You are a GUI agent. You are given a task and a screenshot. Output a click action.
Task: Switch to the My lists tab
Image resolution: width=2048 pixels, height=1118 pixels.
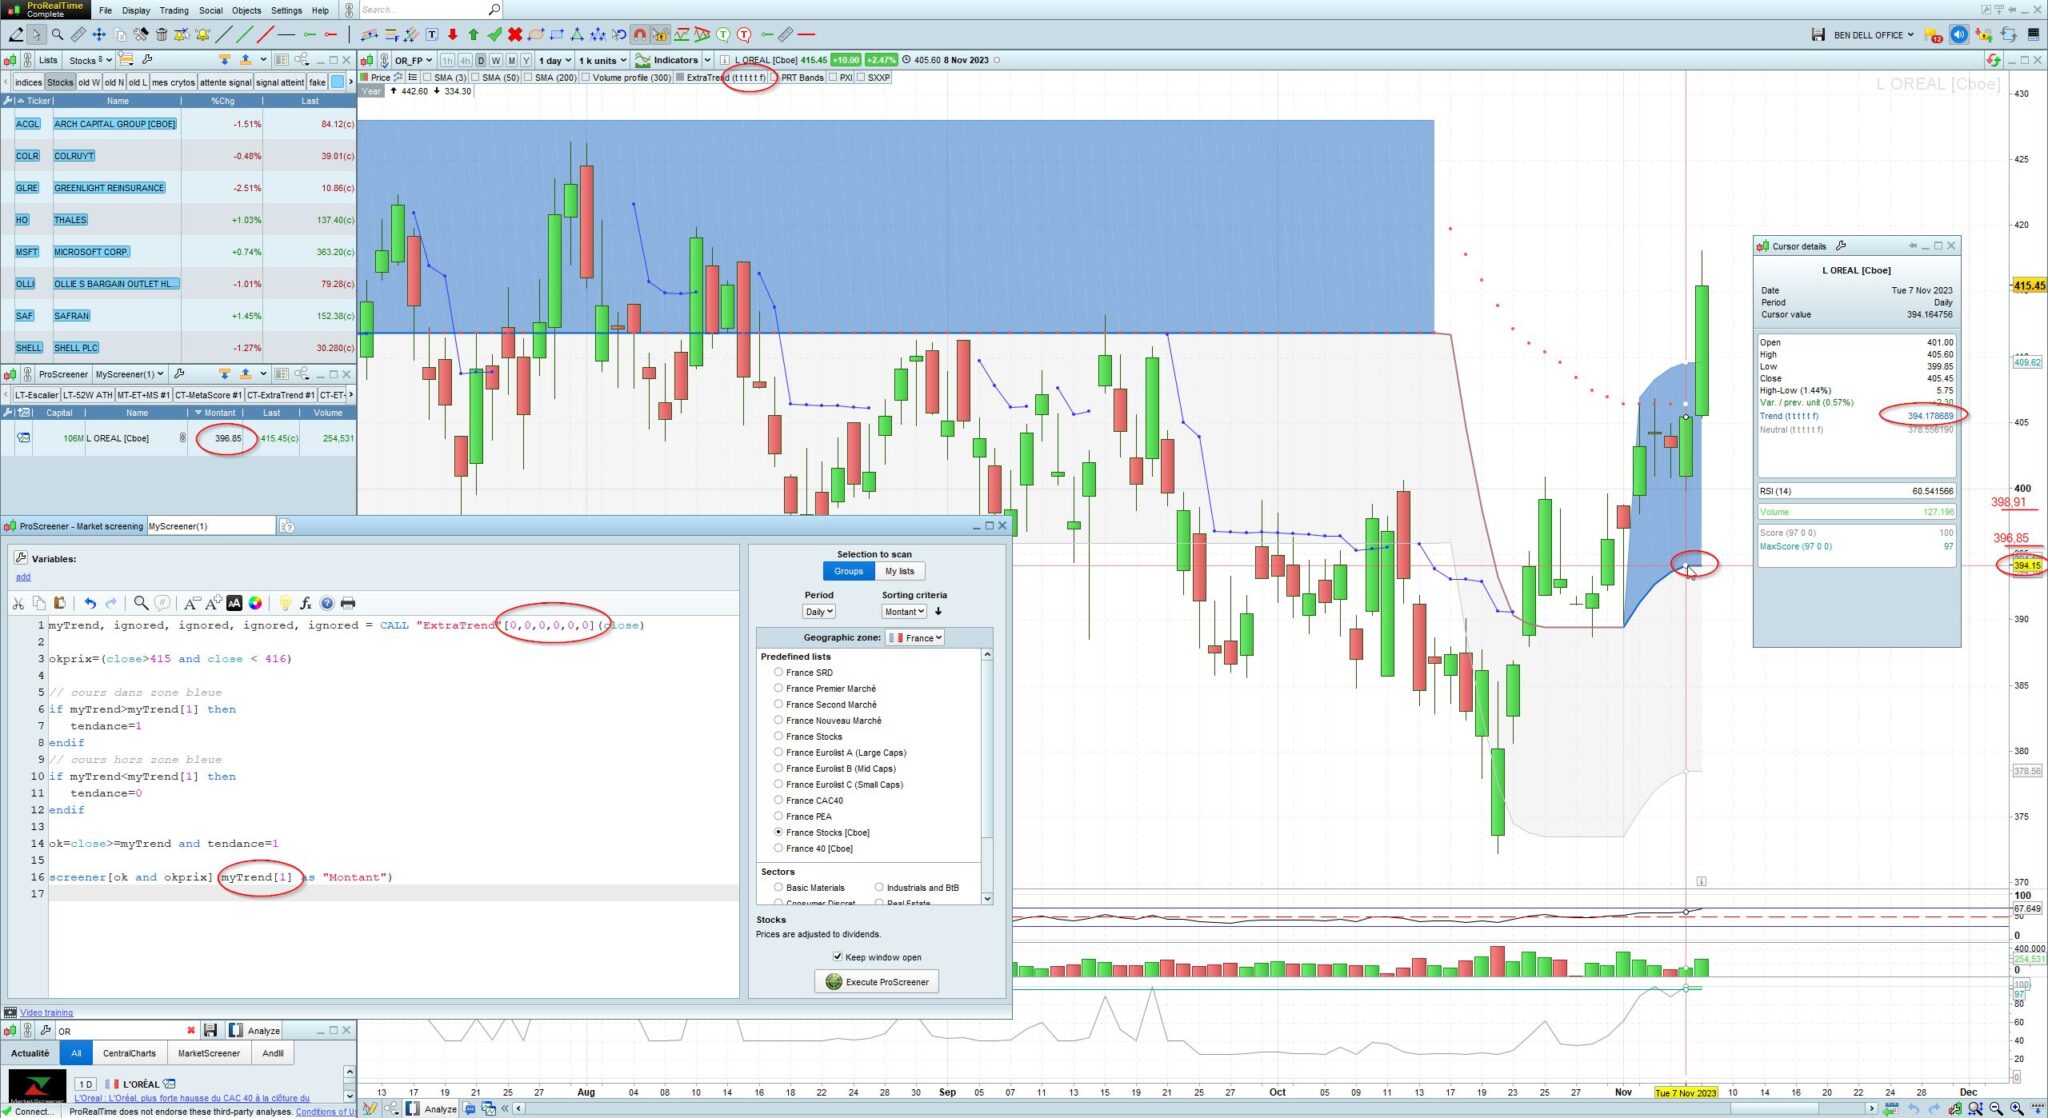pos(899,571)
